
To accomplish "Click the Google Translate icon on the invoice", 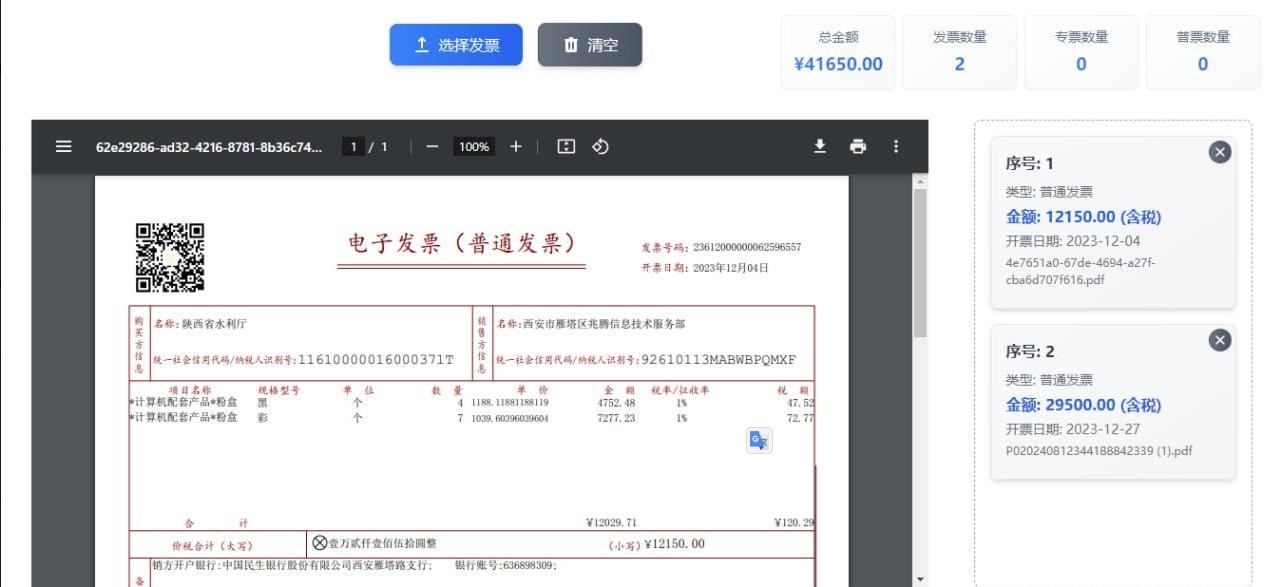I will click(x=757, y=440).
